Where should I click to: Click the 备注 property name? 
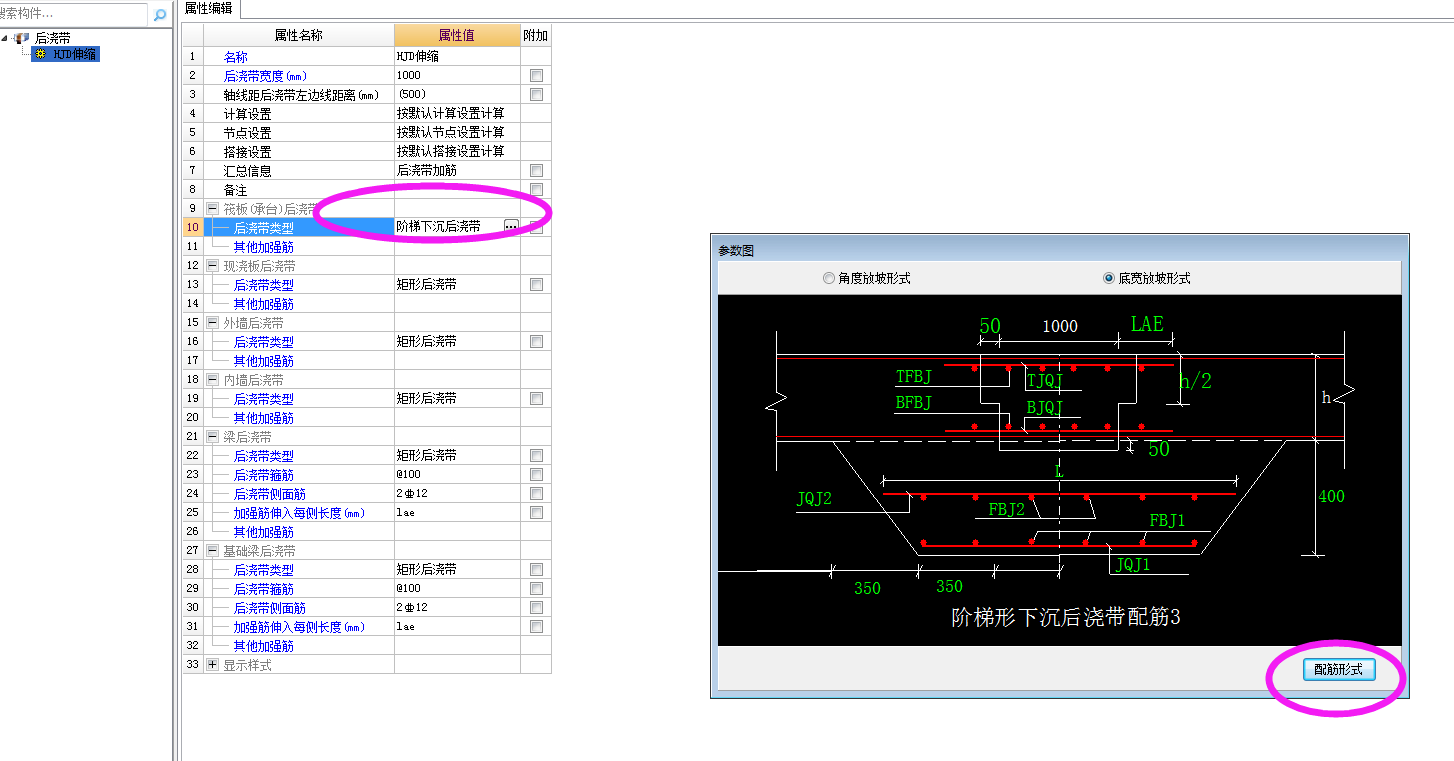(x=235, y=189)
